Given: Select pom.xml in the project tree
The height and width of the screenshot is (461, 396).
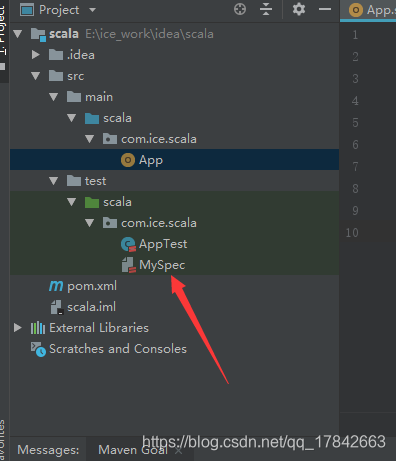Looking at the screenshot, I should click(x=92, y=286).
